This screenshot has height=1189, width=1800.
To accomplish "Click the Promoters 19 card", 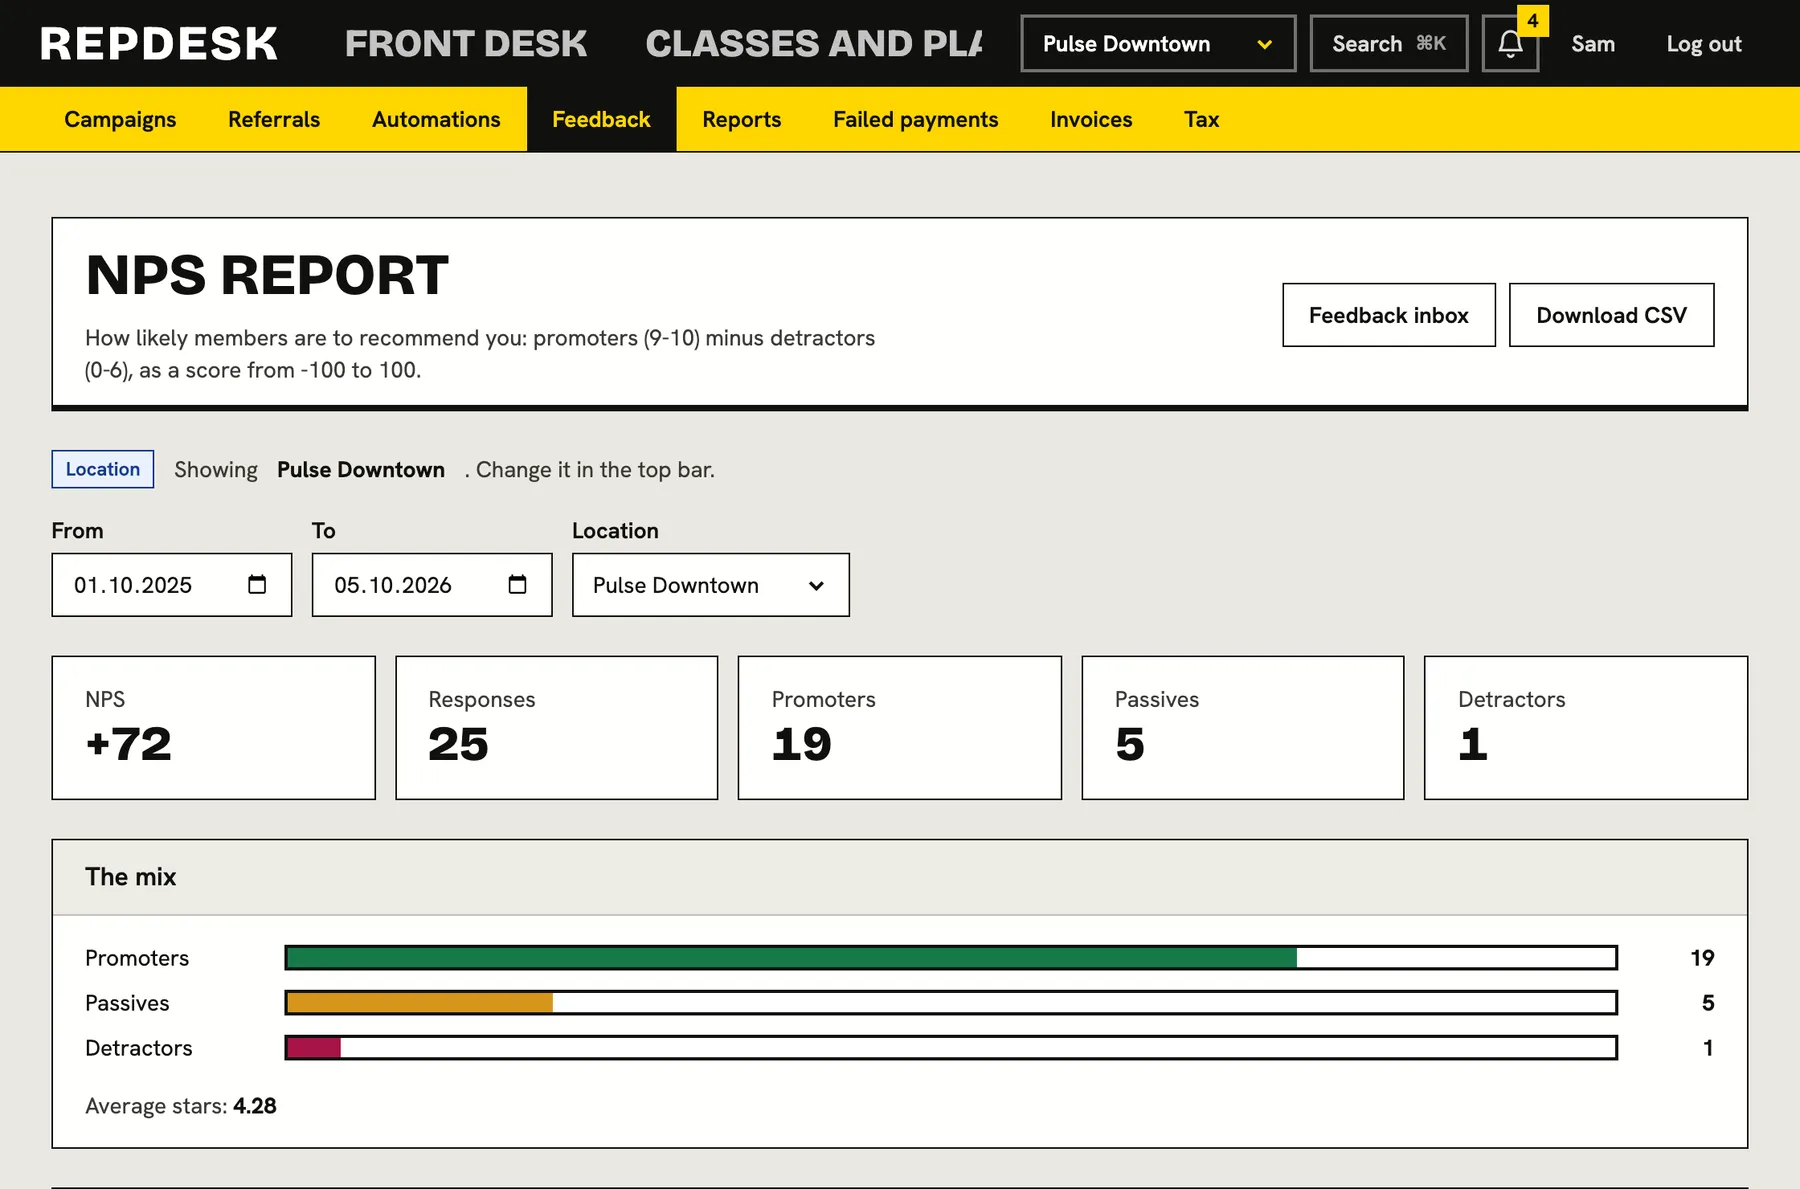I will [899, 728].
